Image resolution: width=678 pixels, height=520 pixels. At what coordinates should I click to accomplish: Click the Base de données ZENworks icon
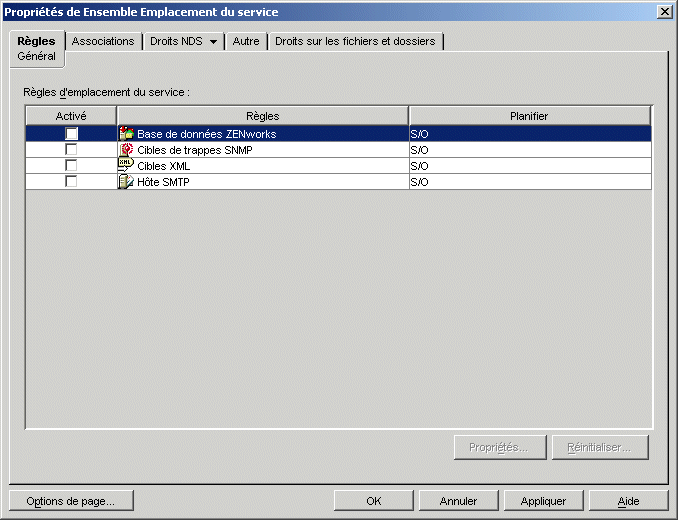point(126,134)
